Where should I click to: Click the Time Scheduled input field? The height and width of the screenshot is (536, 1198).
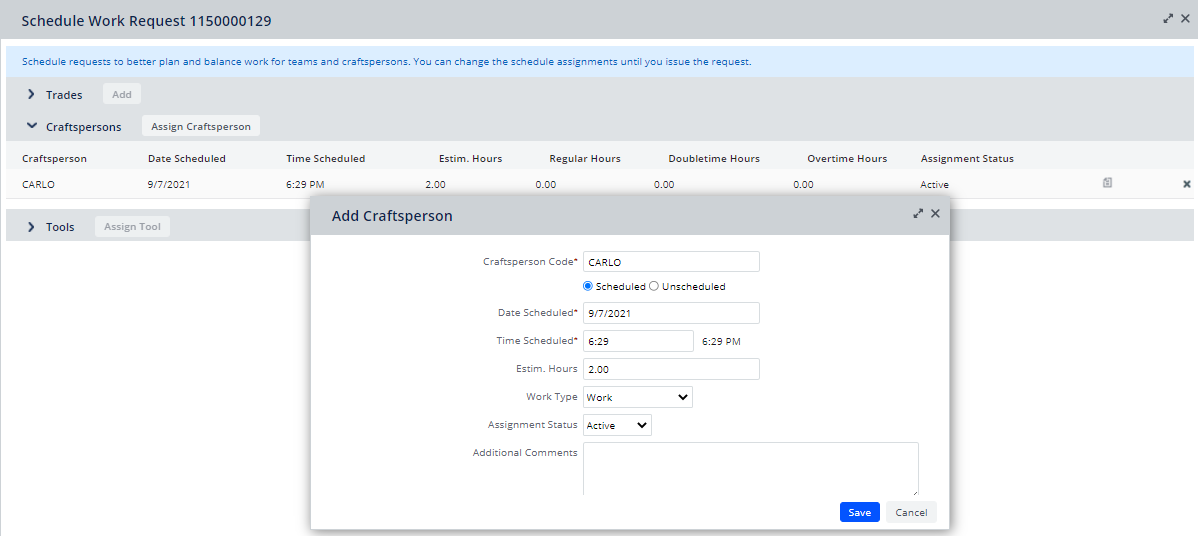point(638,341)
